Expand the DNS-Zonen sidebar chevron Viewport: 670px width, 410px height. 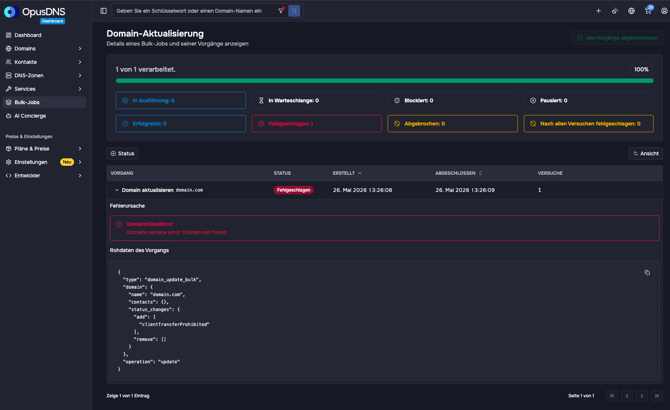pyautogui.click(x=80, y=75)
